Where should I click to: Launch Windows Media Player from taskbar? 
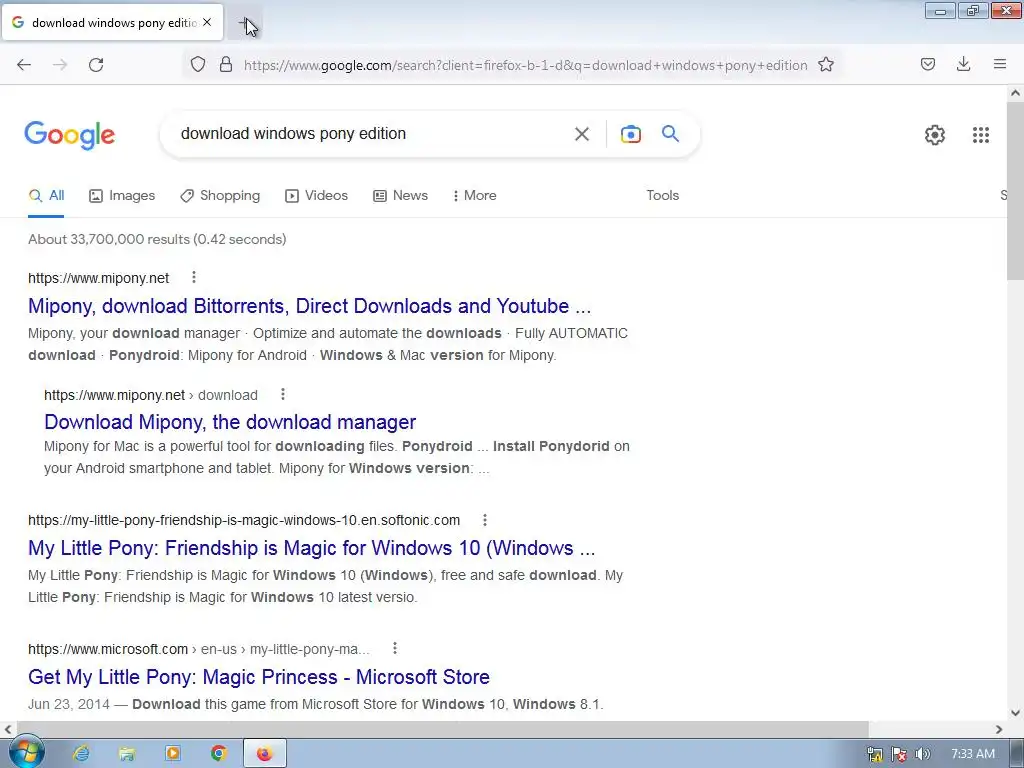click(x=172, y=754)
